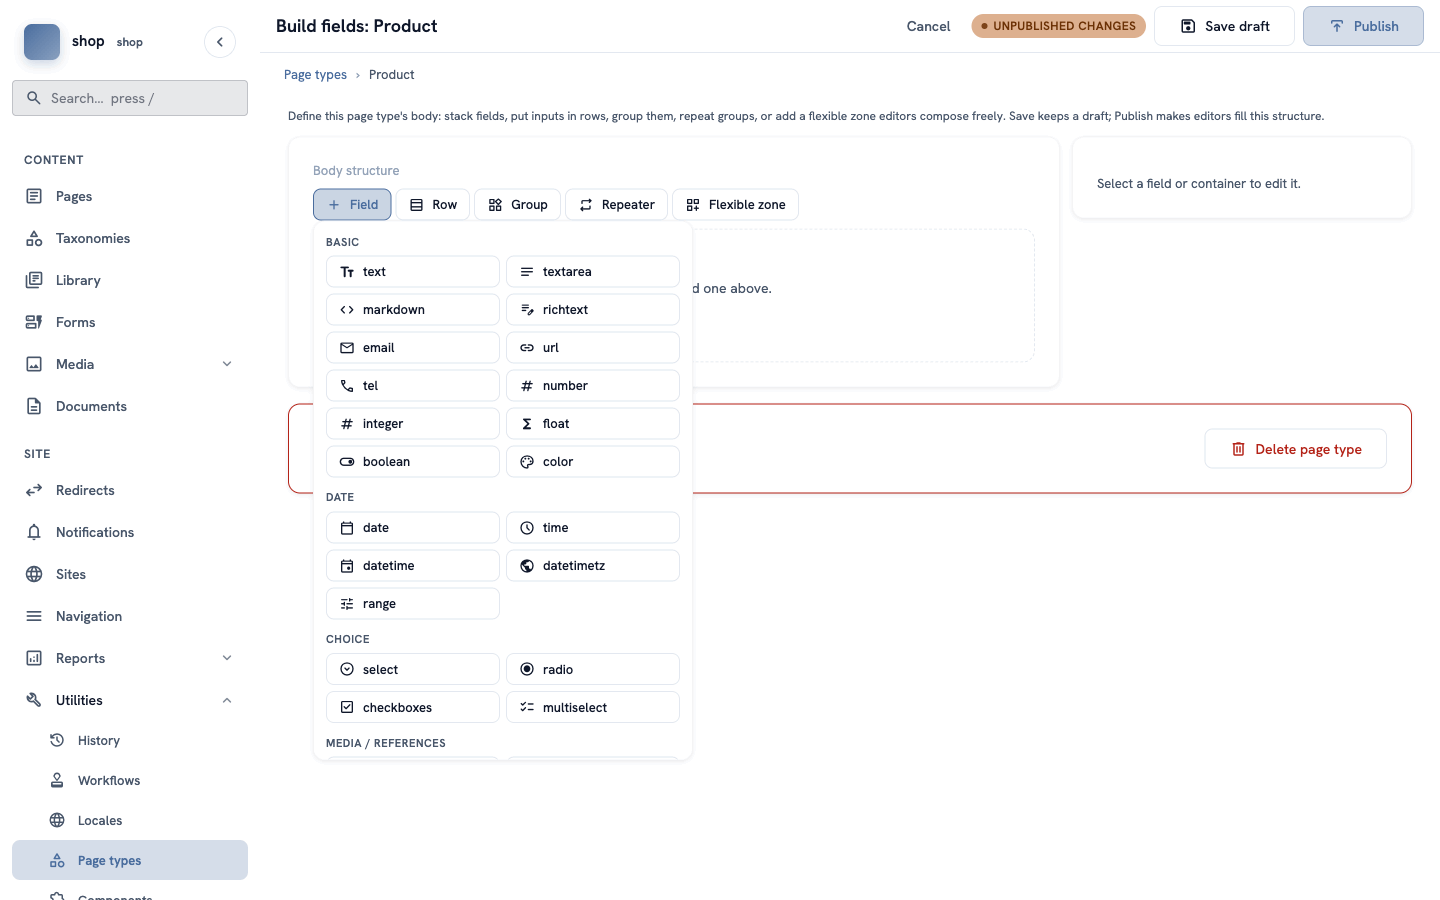Open Page types in the sidebar
The width and height of the screenshot is (1440, 900).
pyautogui.click(x=130, y=860)
